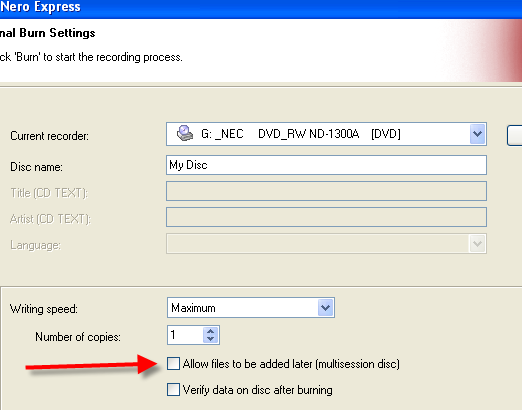Select the Maximum writing speed combo box
522x410 pixels.
[251, 308]
